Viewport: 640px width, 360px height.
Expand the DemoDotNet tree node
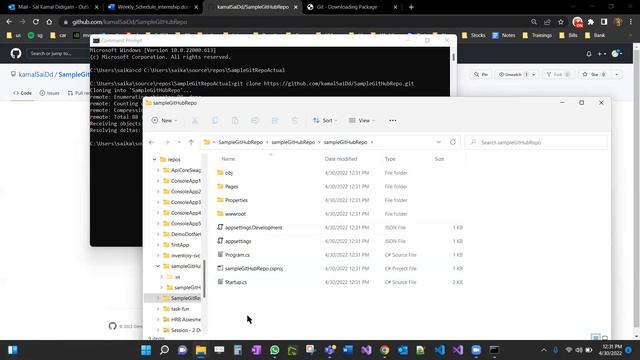pos(158,234)
